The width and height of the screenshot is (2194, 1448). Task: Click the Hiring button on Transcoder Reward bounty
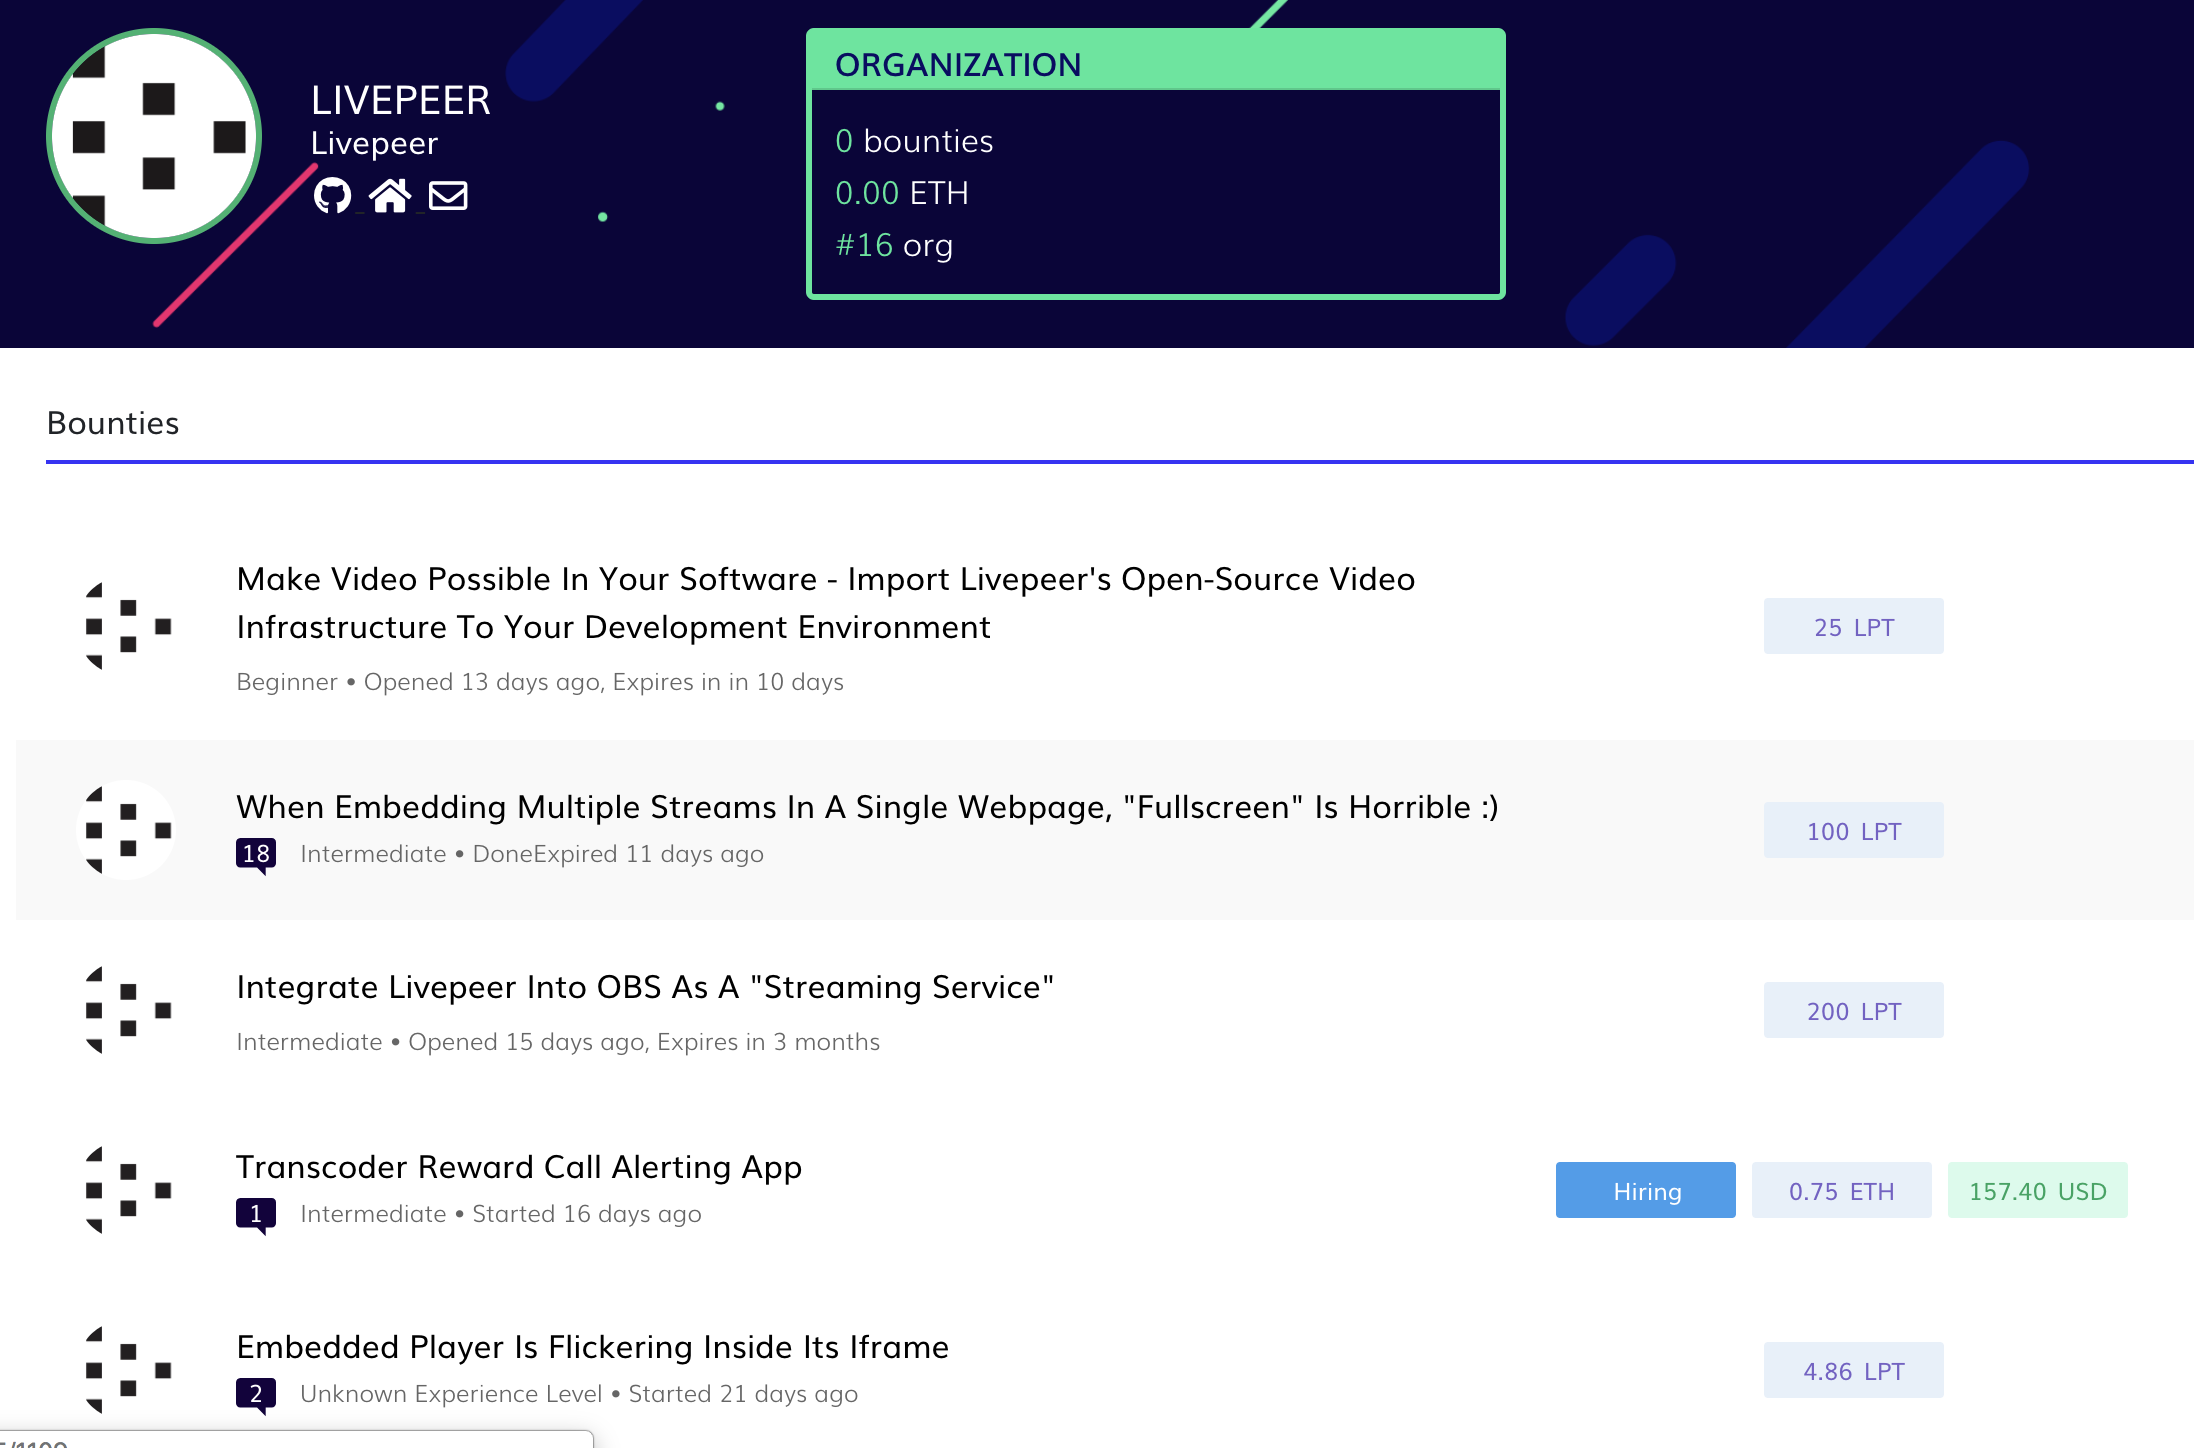tap(1646, 1191)
